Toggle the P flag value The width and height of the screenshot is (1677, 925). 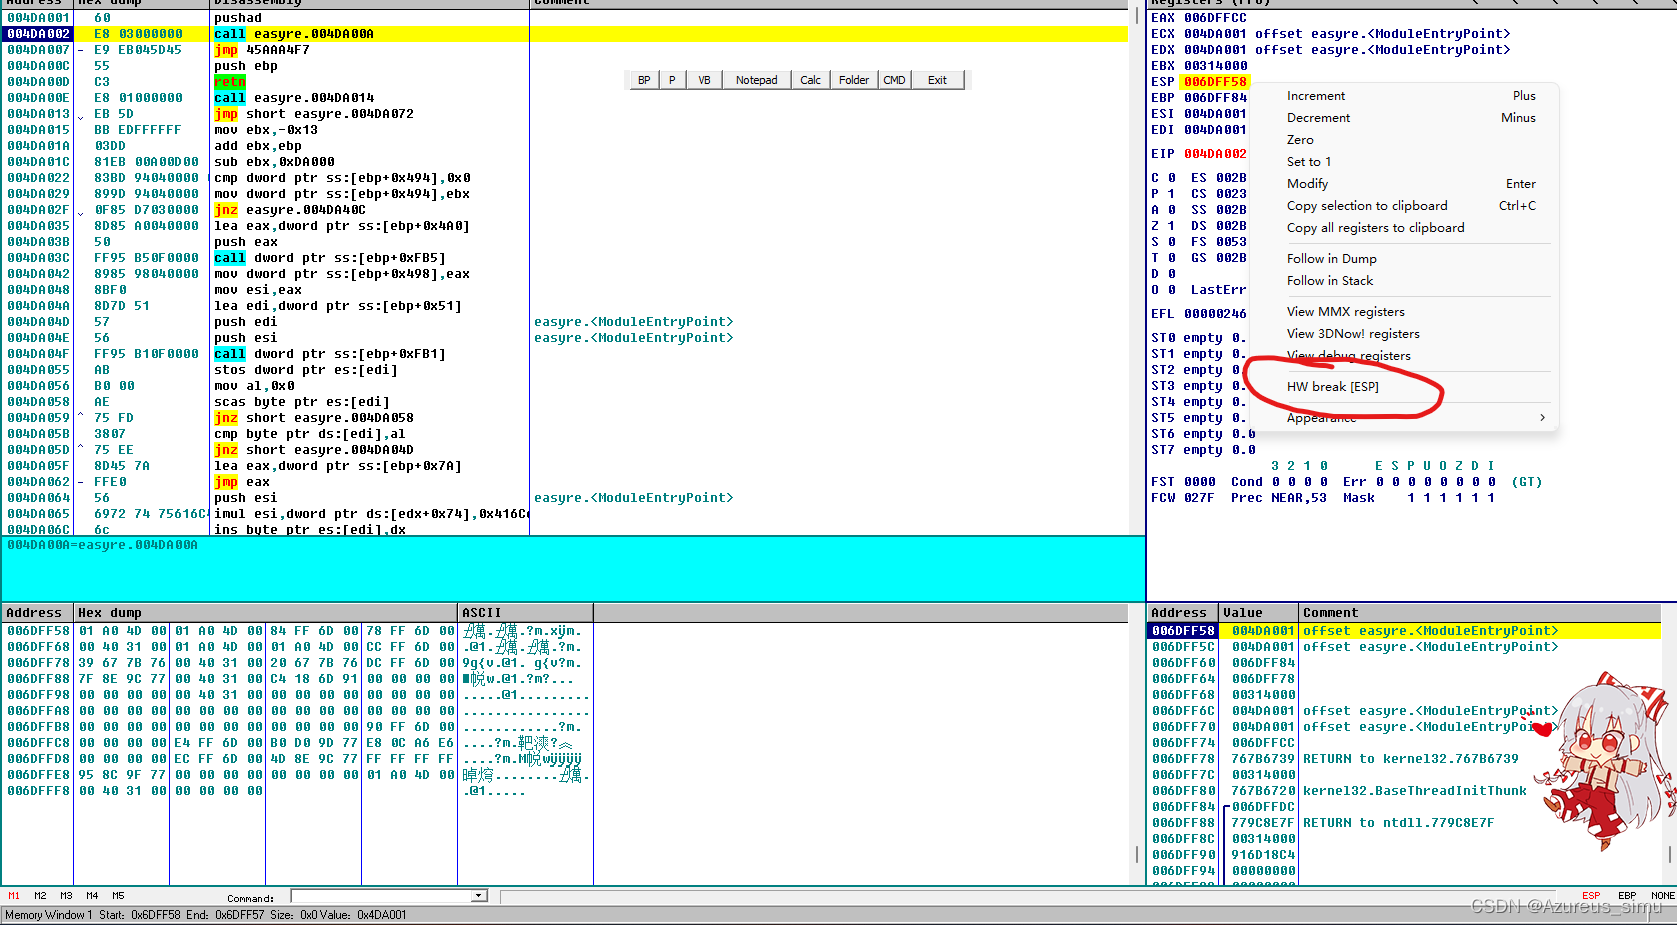1172,194
